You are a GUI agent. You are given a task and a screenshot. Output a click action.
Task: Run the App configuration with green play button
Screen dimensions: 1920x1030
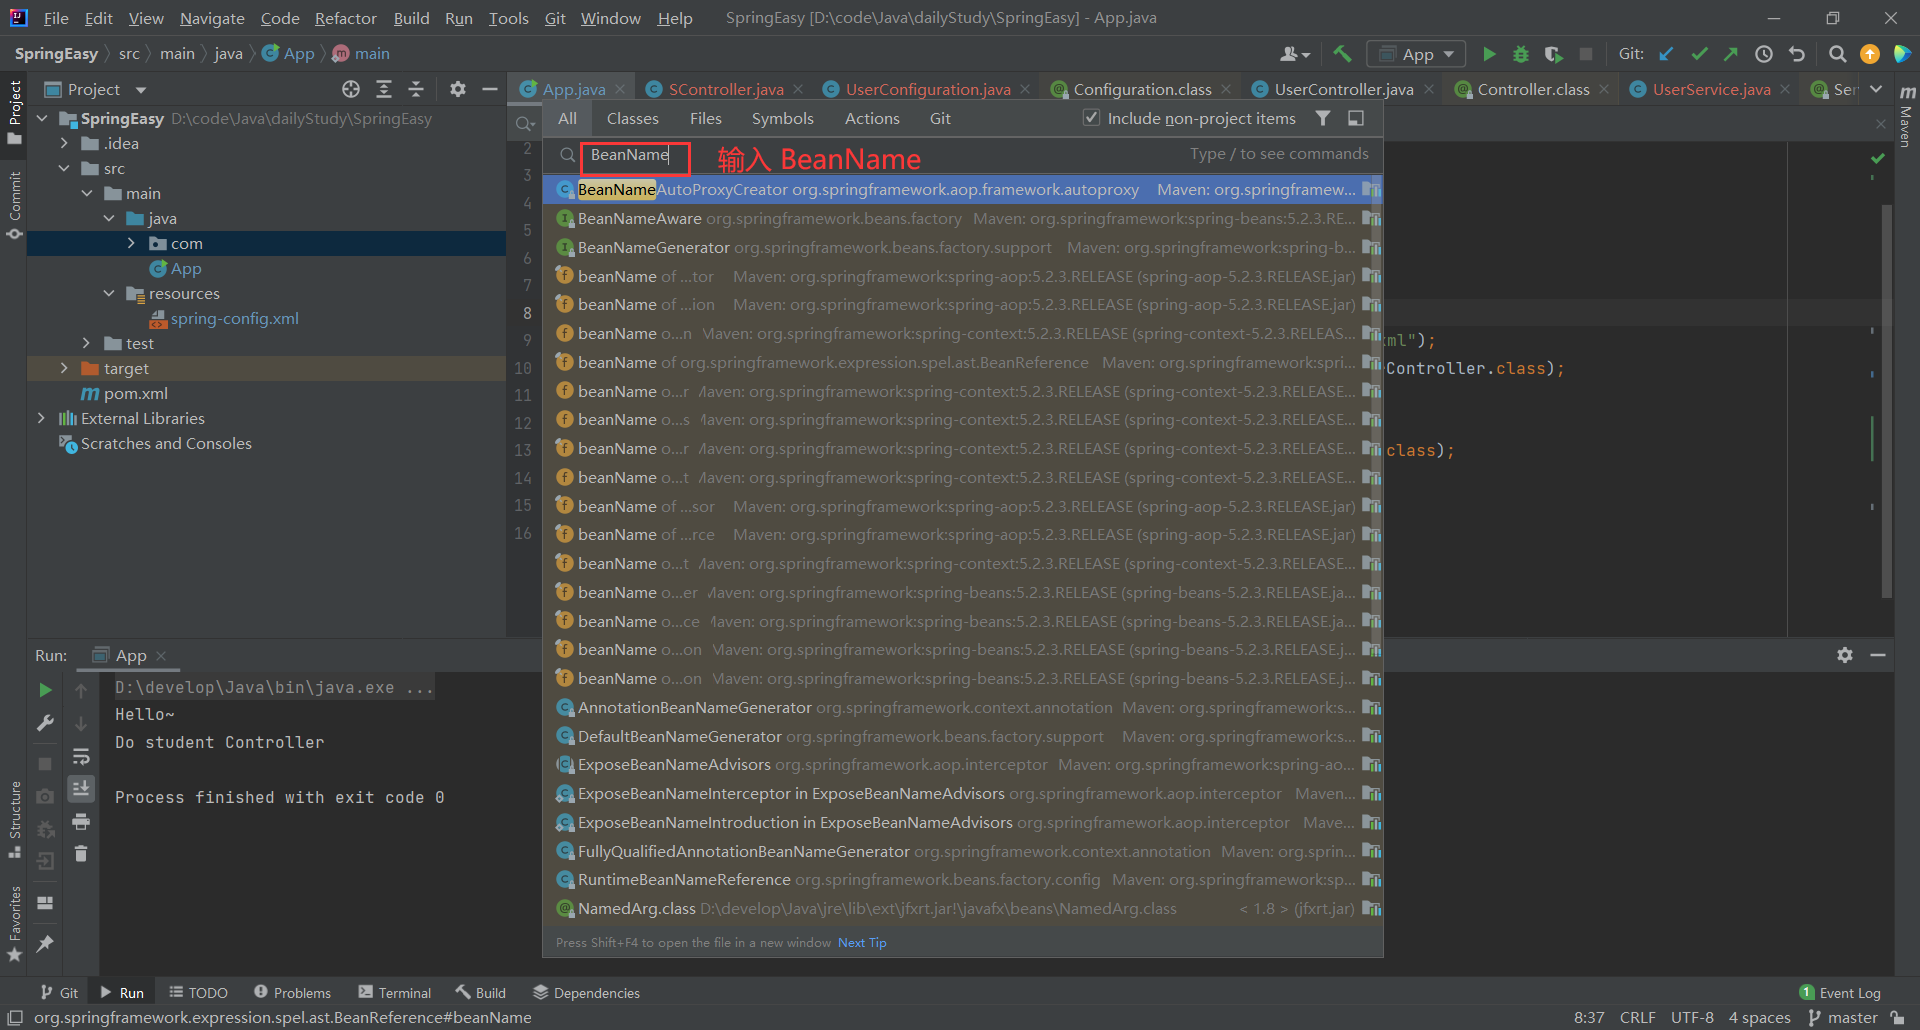tap(1489, 54)
